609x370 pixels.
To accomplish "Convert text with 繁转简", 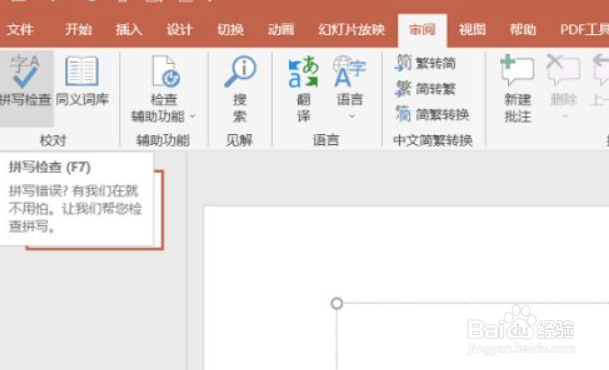I will pos(426,63).
